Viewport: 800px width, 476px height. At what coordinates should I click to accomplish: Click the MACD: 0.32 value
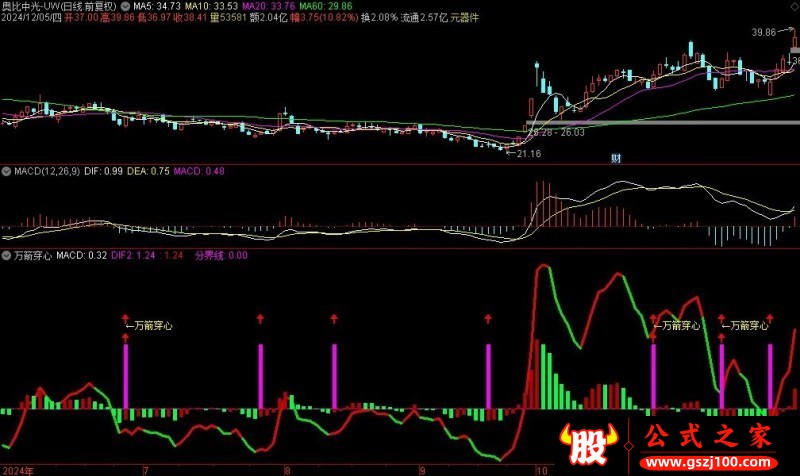tap(82, 256)
